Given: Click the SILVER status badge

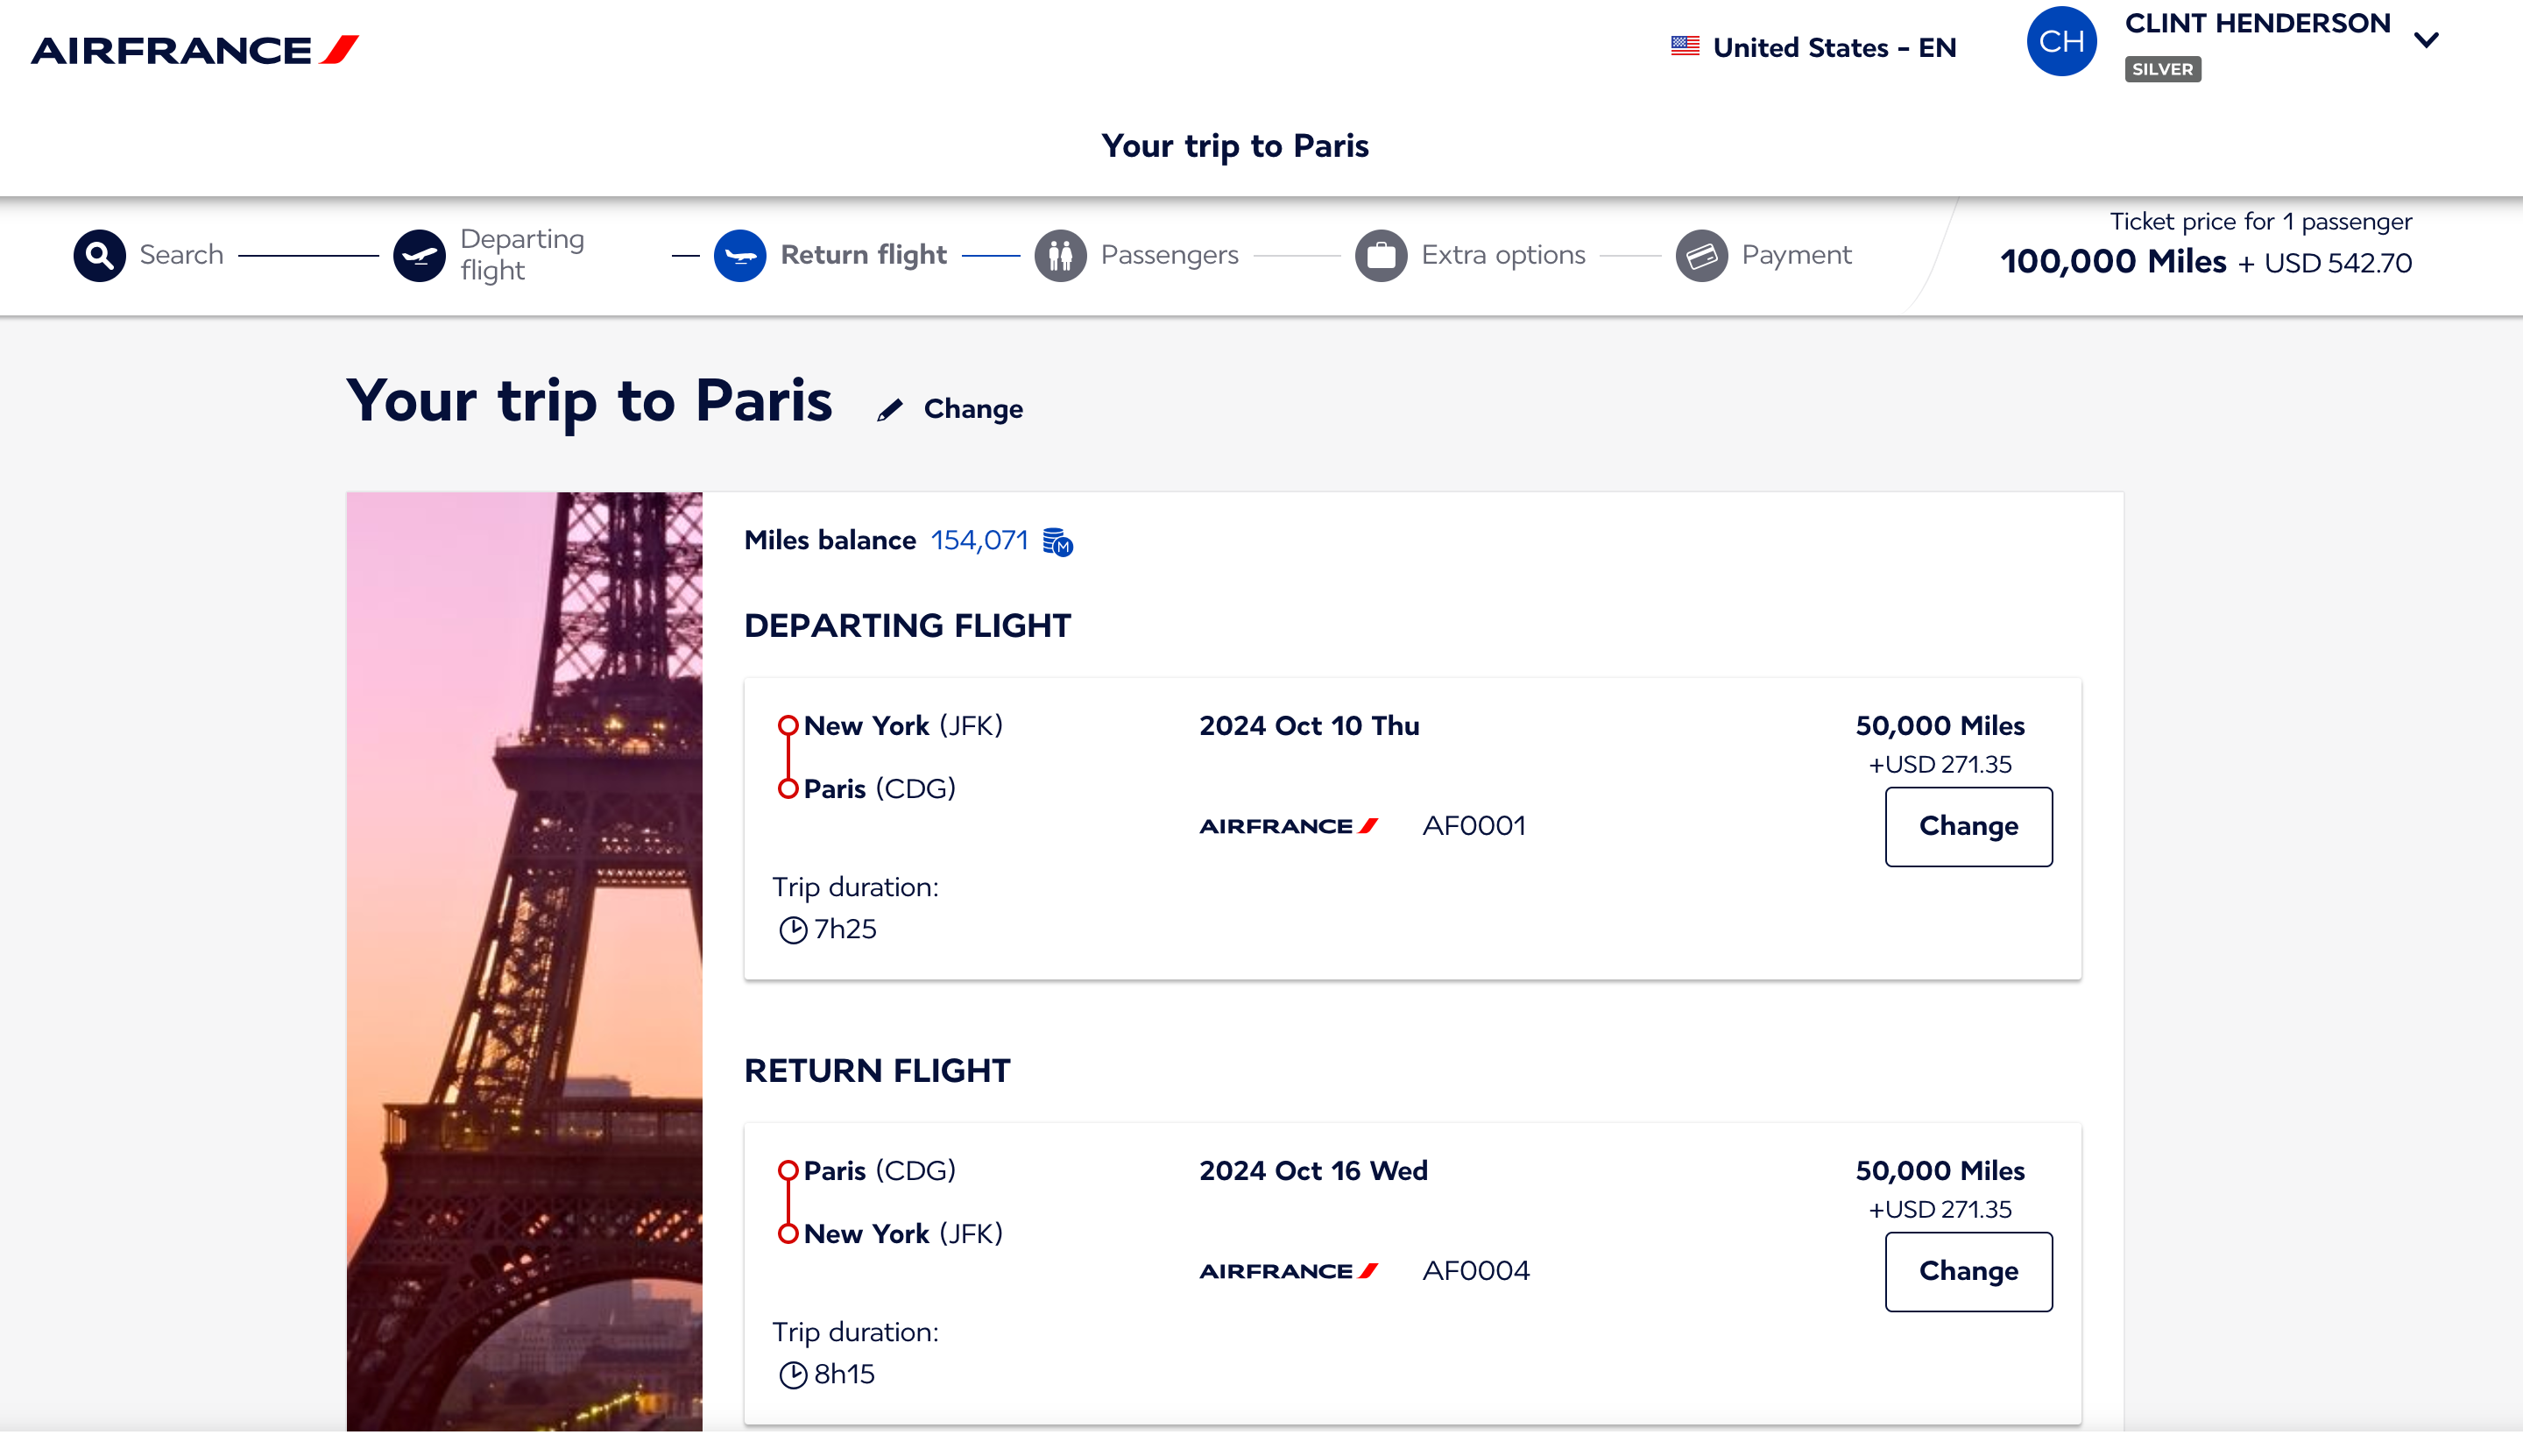Looking at the screenshot, I should (2163, 69).
